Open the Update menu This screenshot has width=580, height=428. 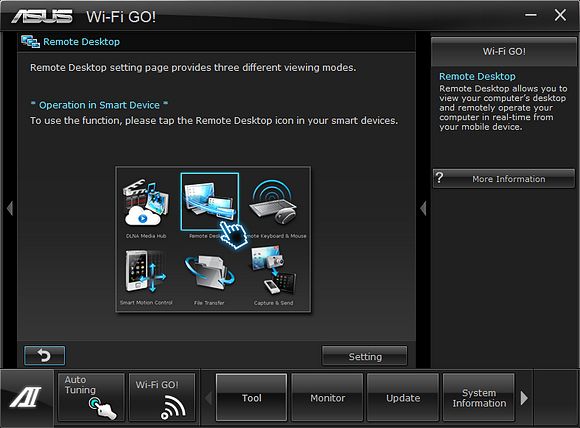(403, 397)
